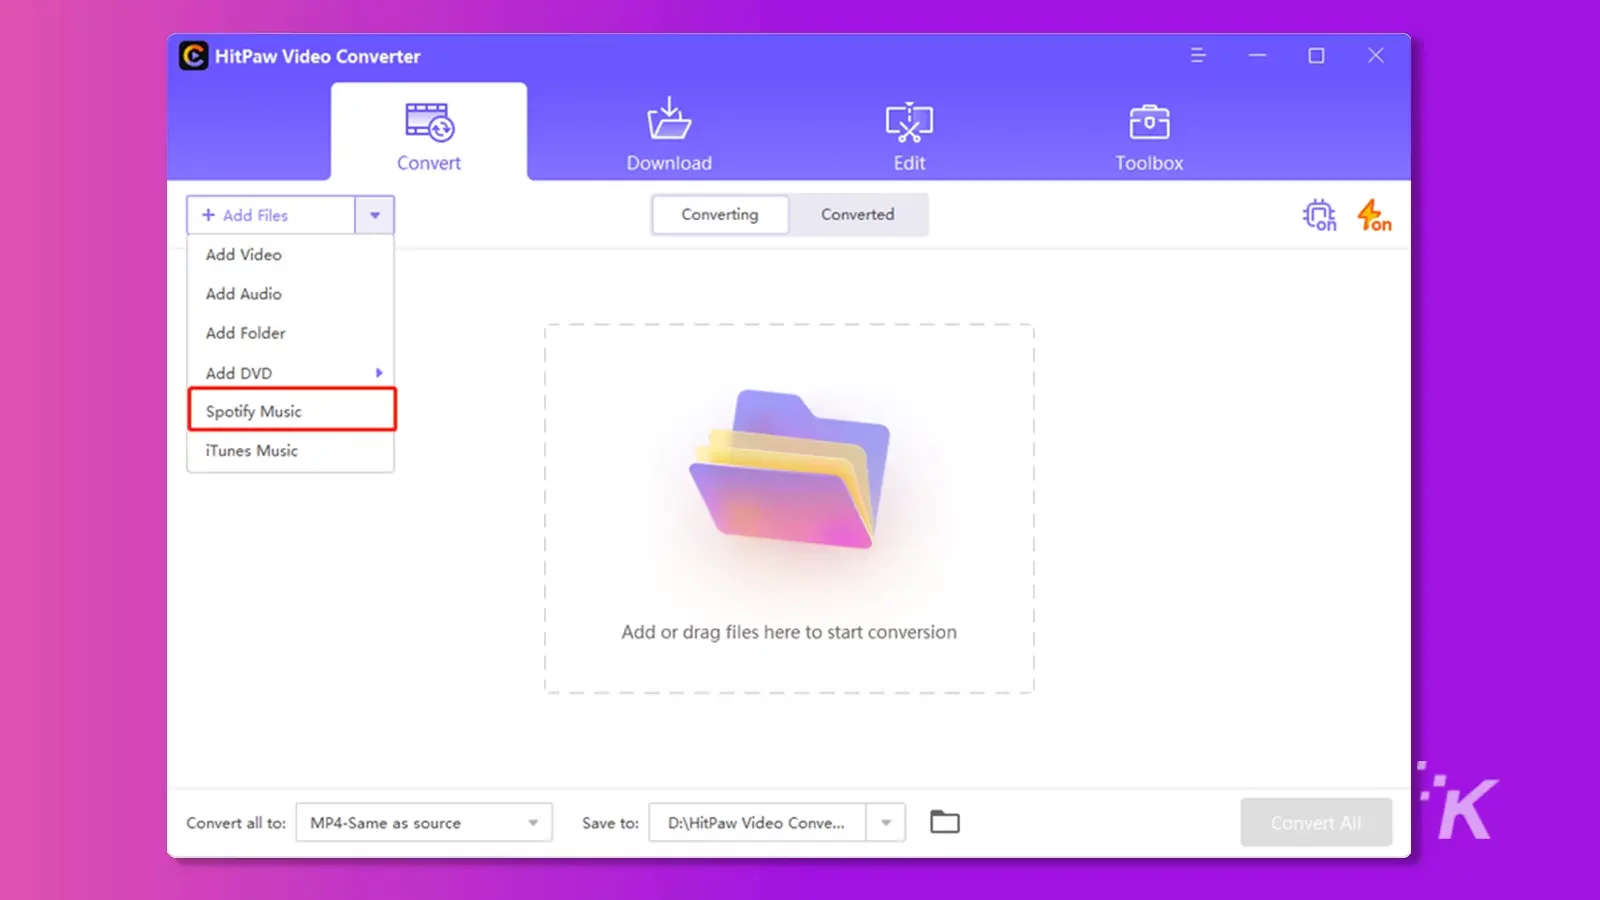Show the Converted list
Screen dimensions: 1600x900
[858, 215]
